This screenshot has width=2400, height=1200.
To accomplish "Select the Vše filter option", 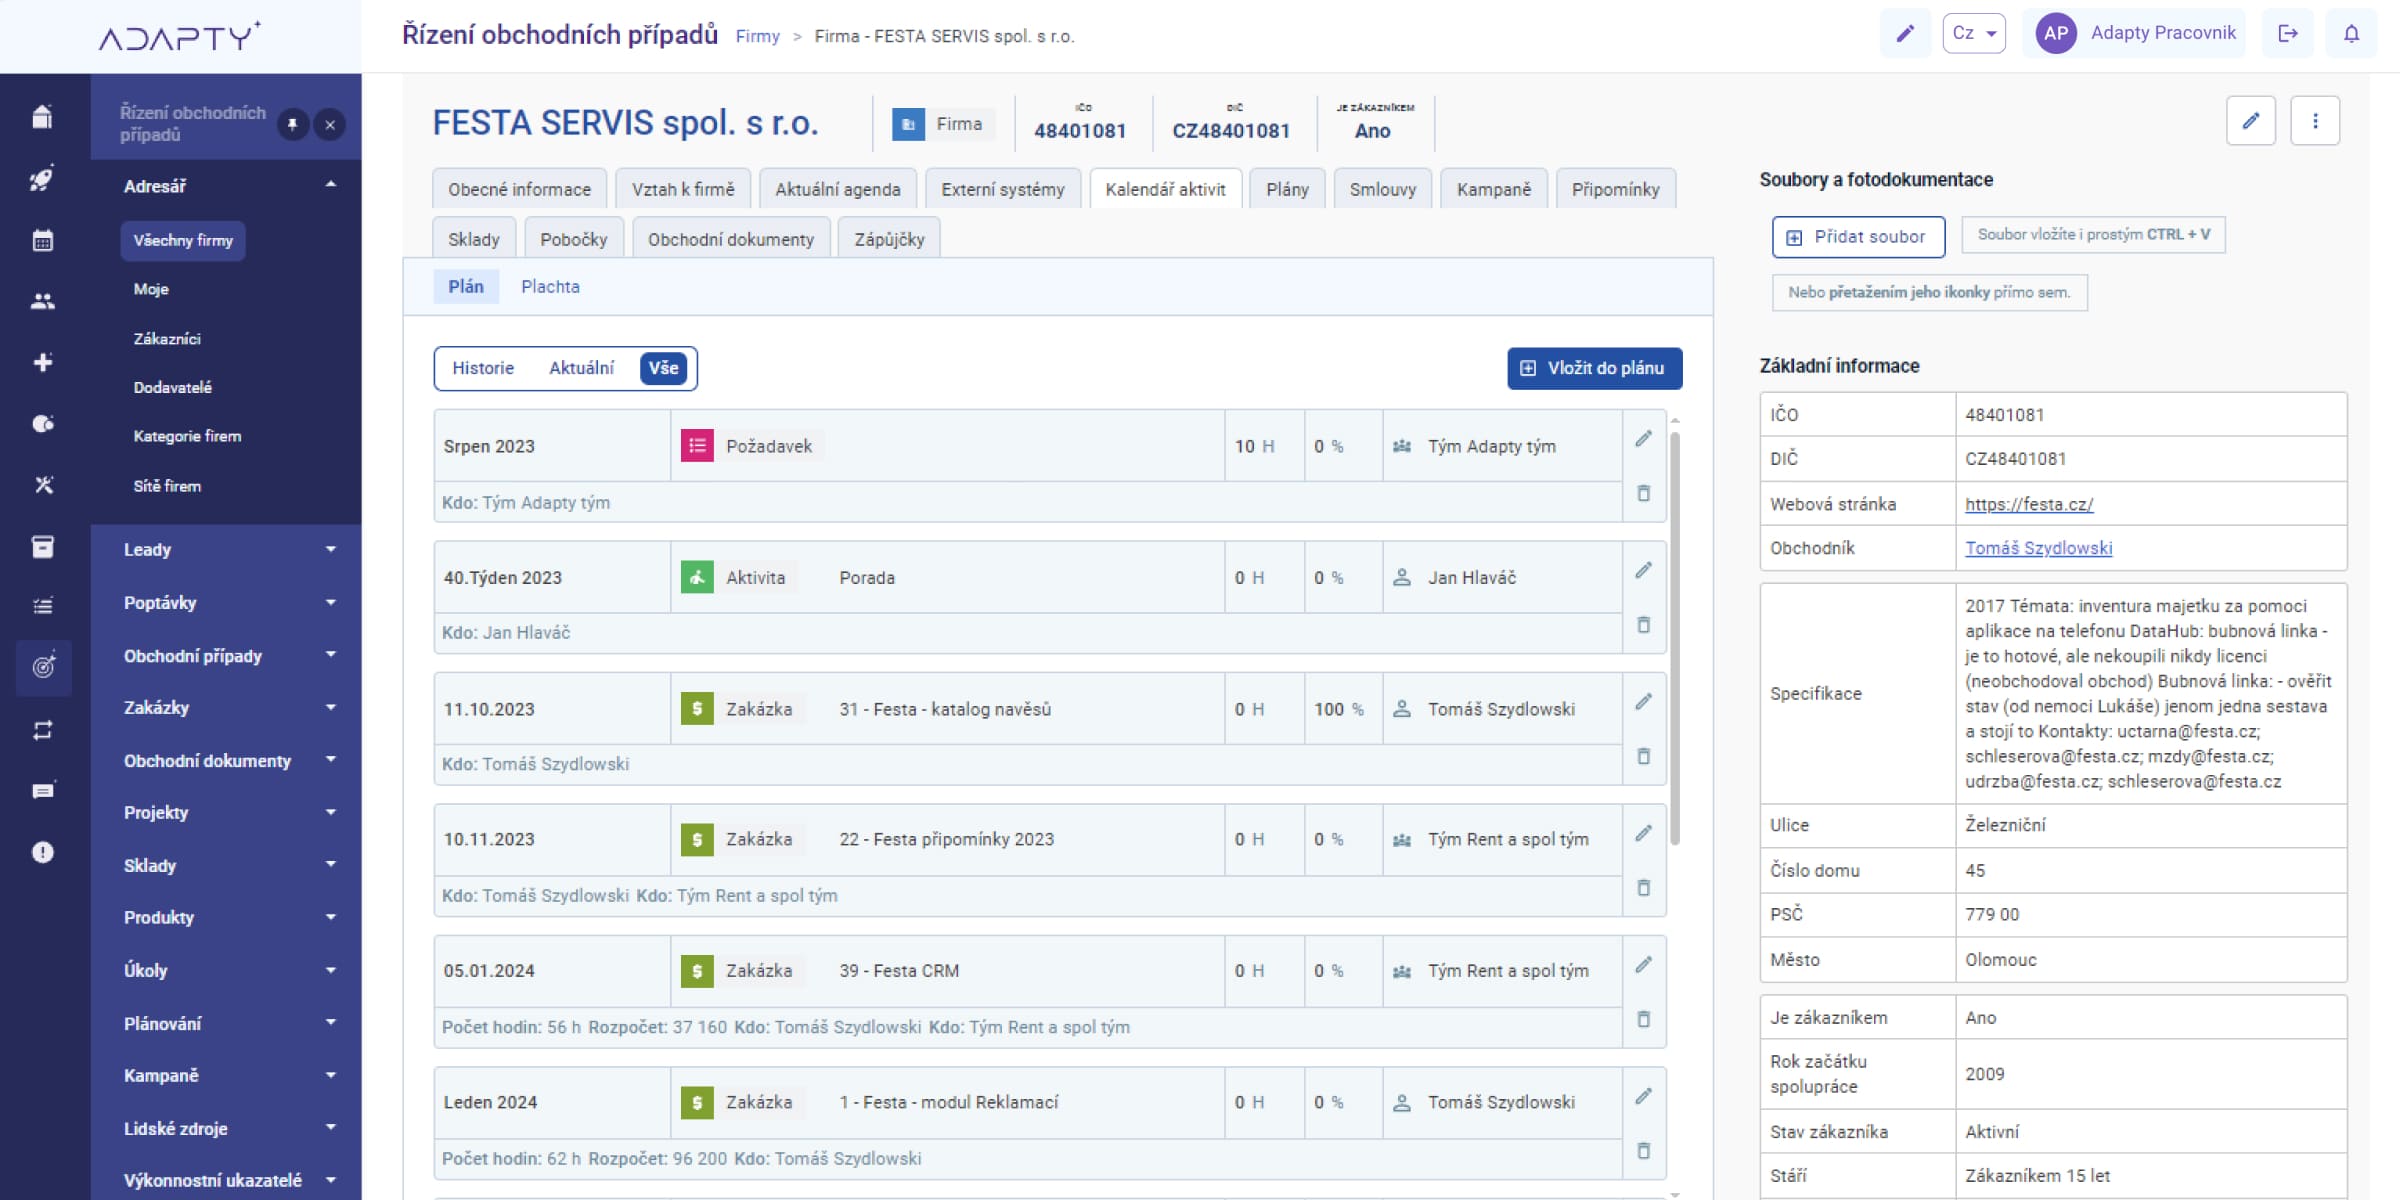I will [663, 368].
